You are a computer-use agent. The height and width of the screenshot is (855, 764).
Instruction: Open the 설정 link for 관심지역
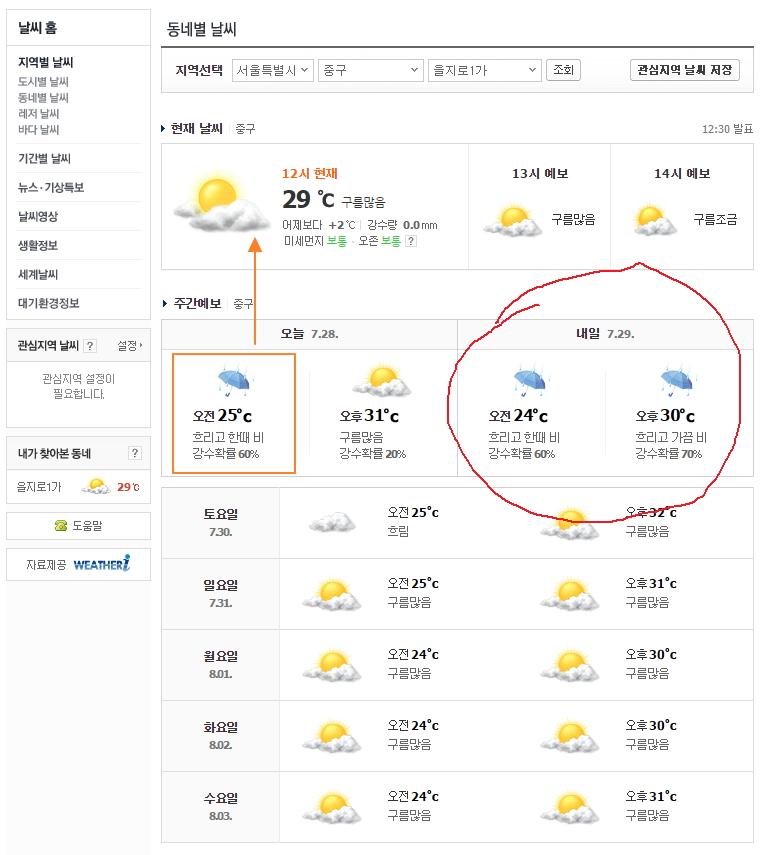click(129, 346)
